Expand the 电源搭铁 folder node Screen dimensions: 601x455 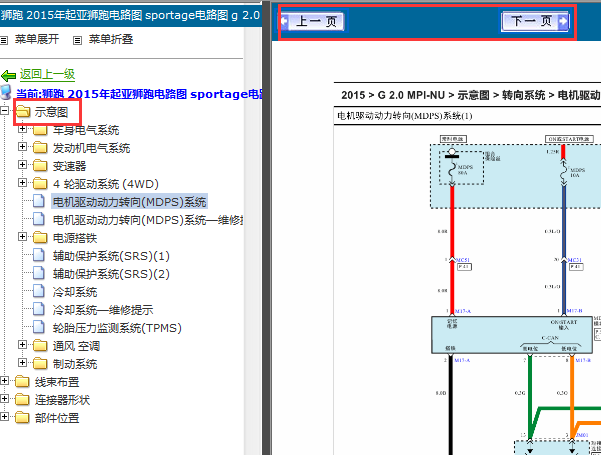click(22, 237)
